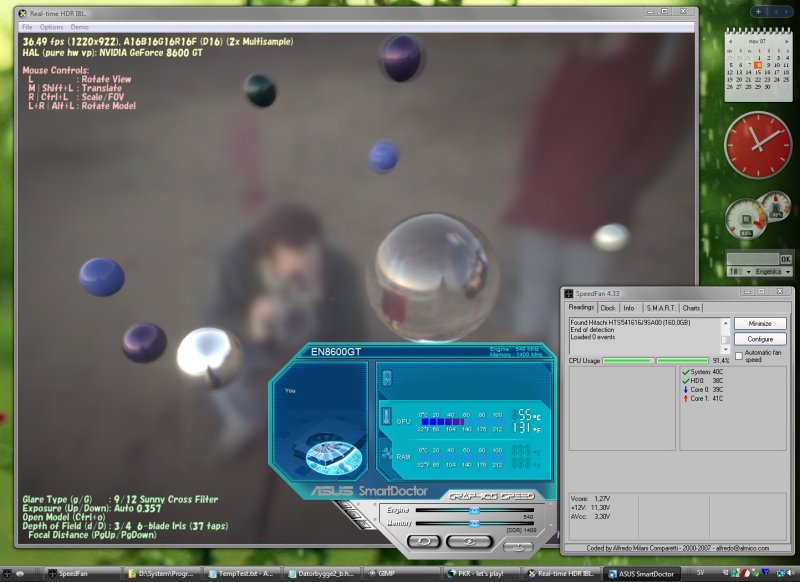This screenshot has width=800, height=582.
Task: Click the Engine clock slider handle in SmartDoctor
Action: coord(474,510)
